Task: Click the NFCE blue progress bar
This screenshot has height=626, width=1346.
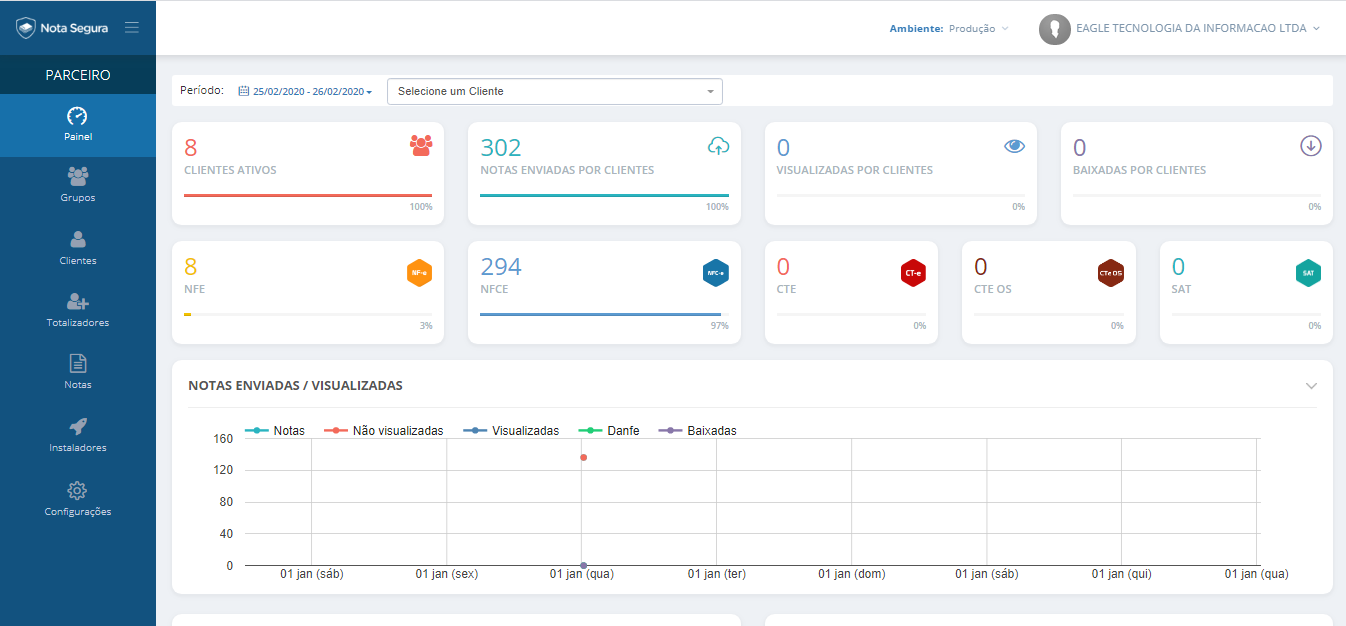Action: click(600, 314)
